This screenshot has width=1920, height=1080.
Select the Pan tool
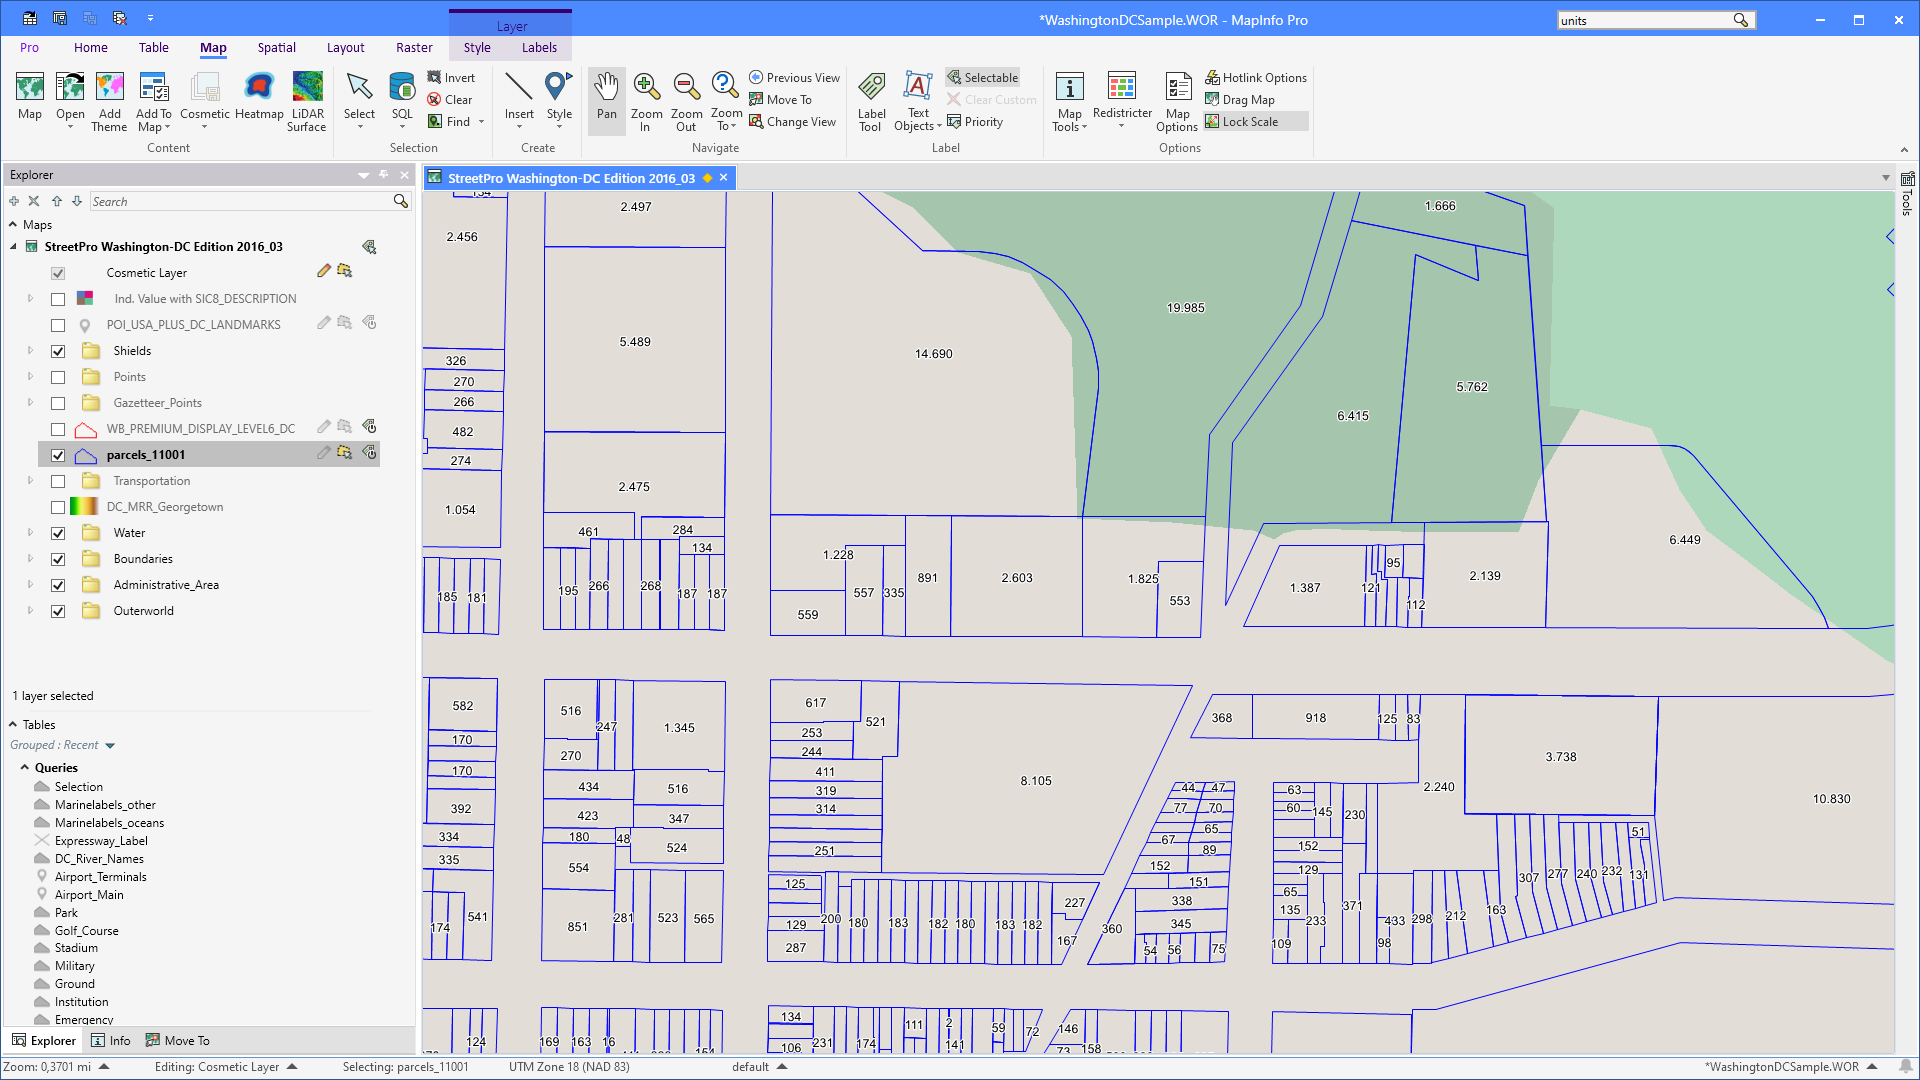pyautogui.click(x=606, y=100)
